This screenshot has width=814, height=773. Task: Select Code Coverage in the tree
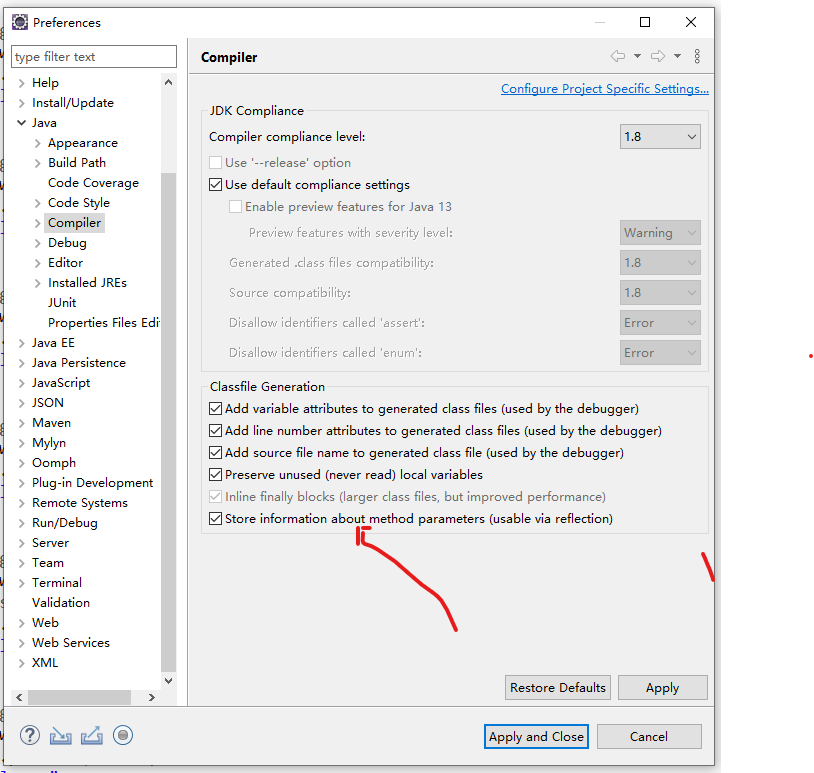point(93,183)
